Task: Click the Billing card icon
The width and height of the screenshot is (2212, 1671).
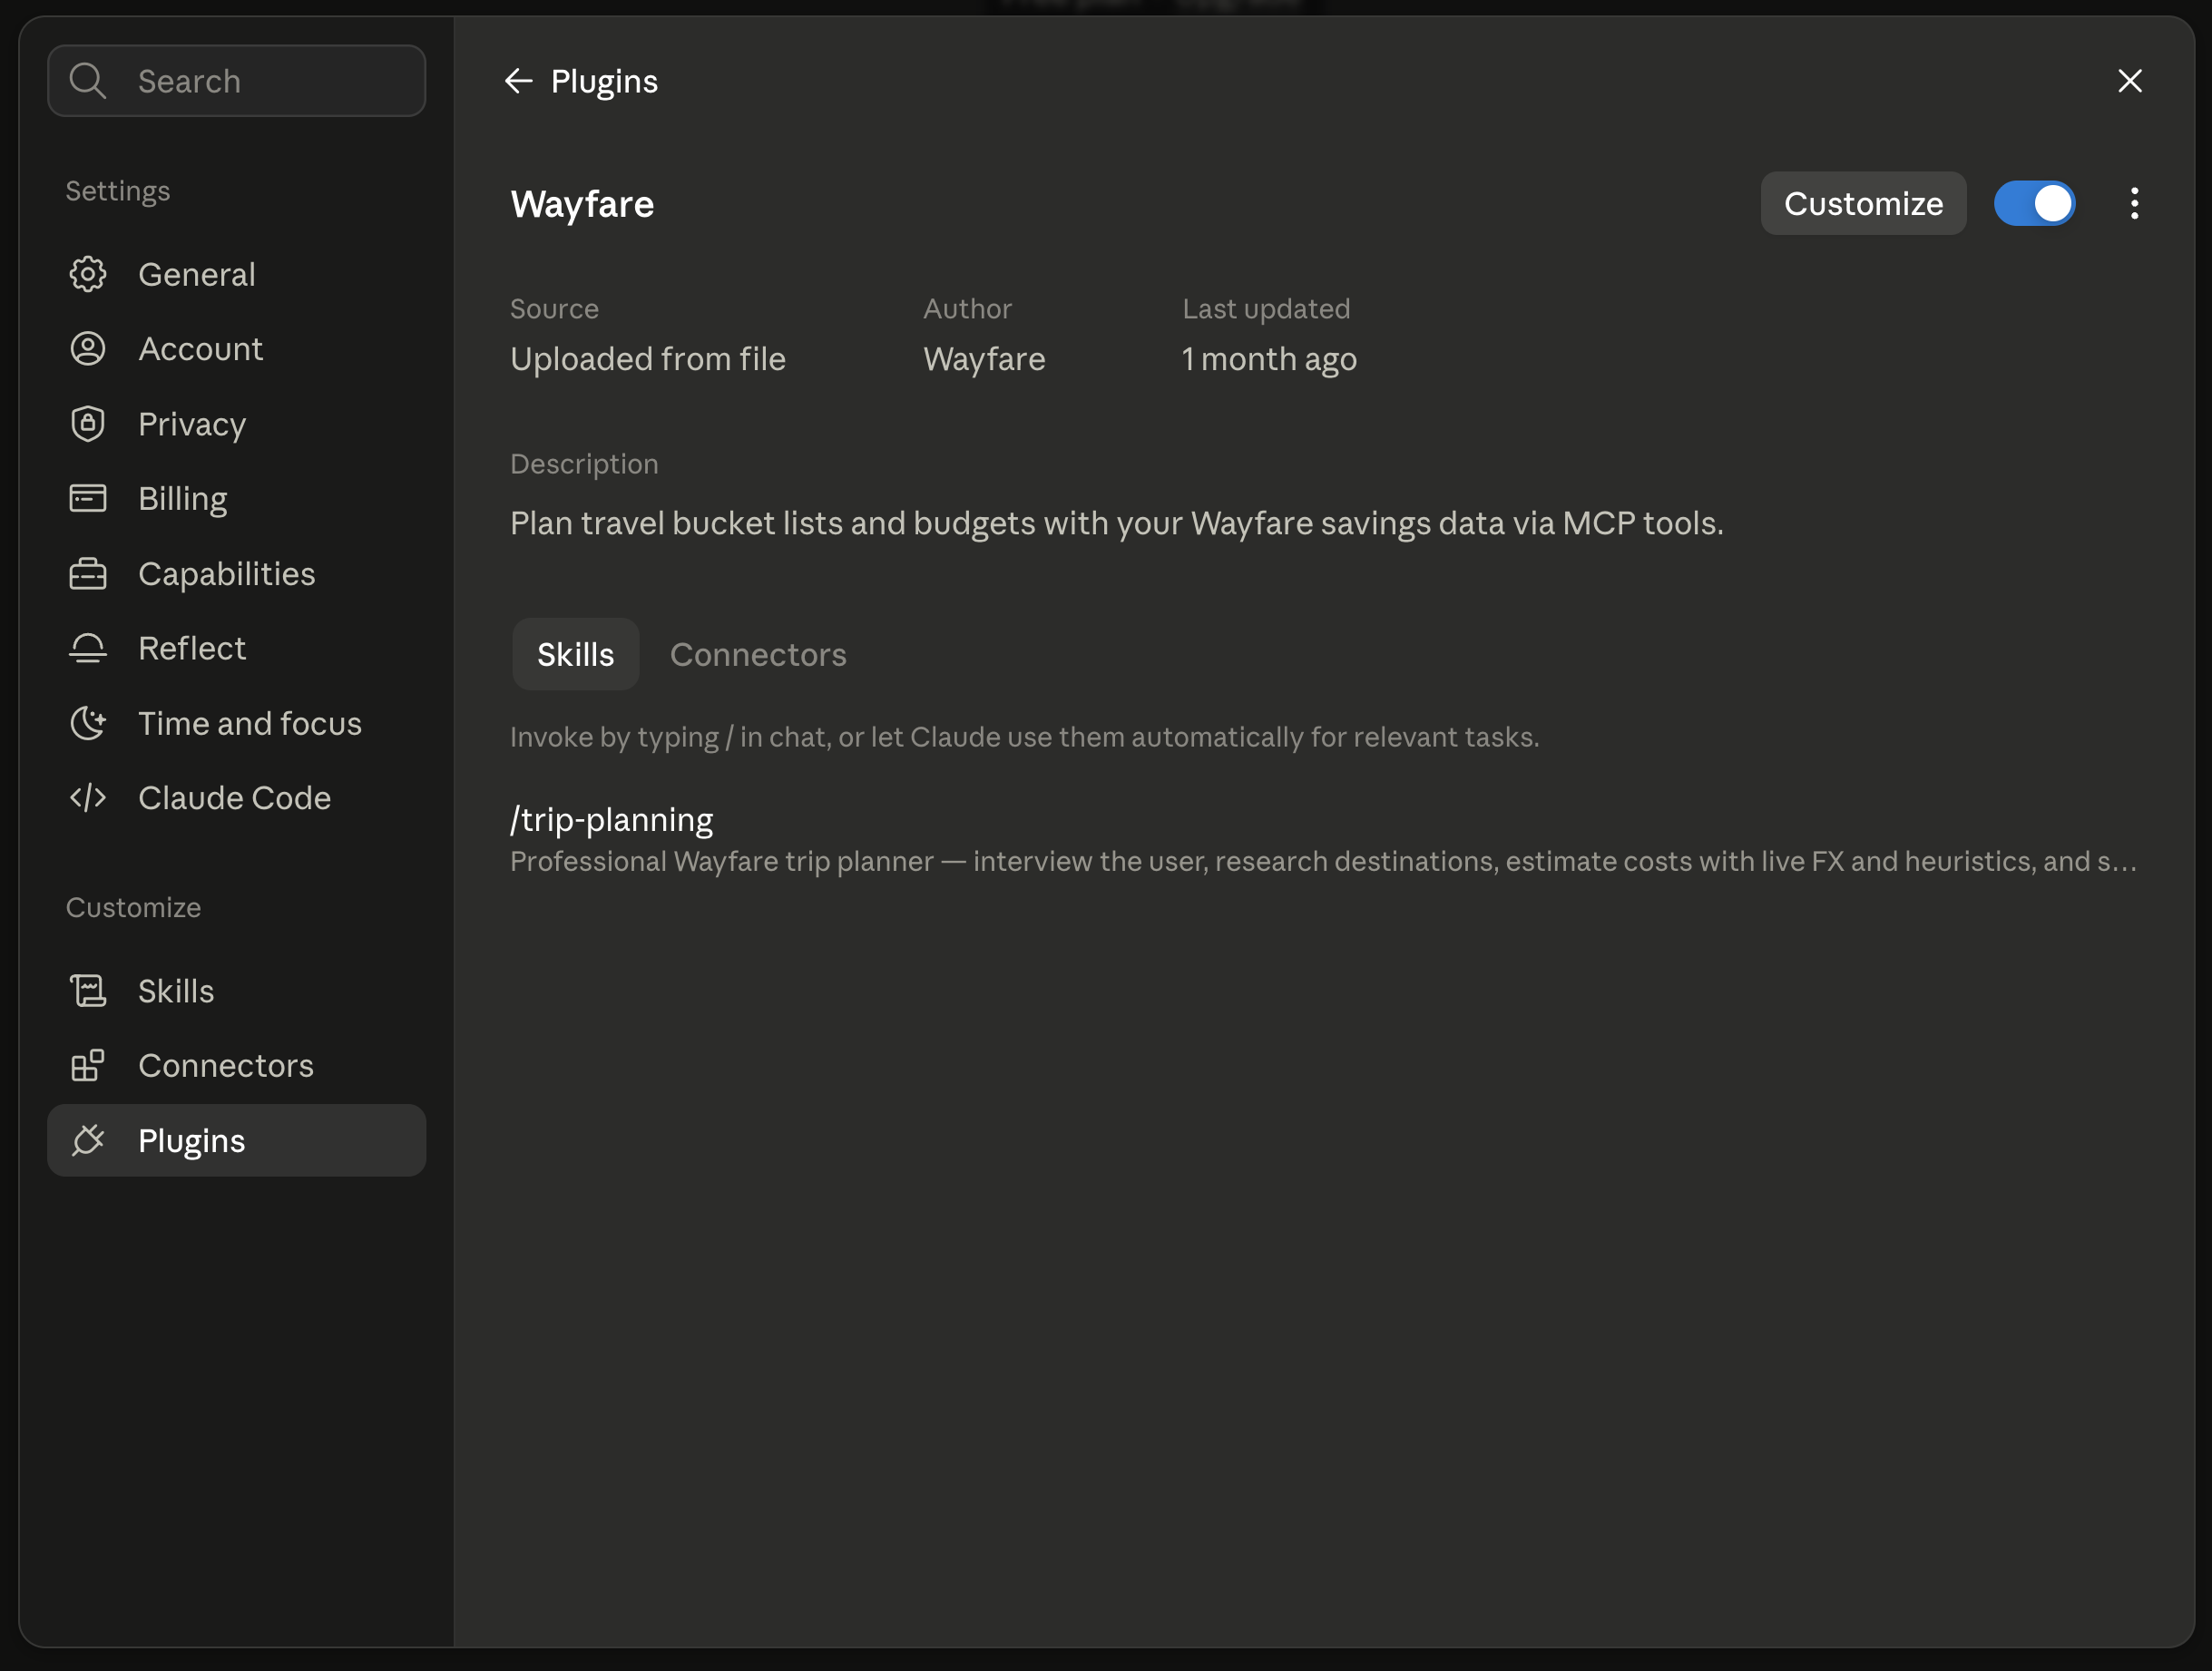Action: click(x=88, y=498)
